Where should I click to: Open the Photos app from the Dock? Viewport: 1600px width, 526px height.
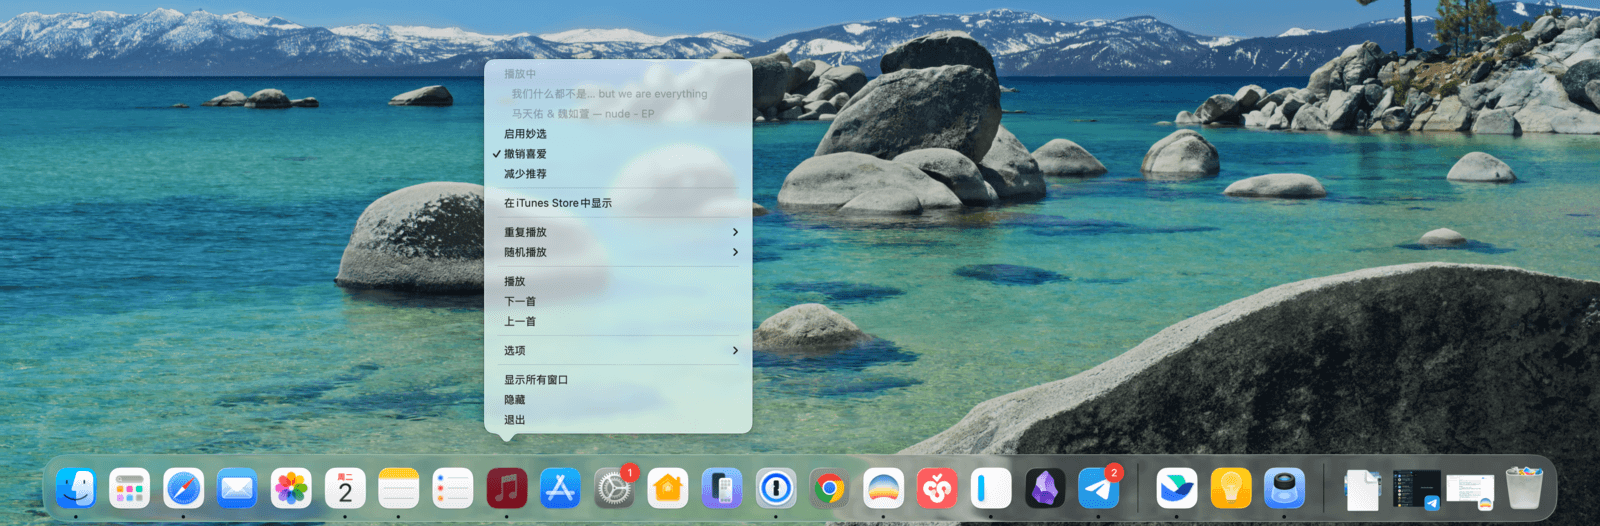(x=291, y=489)
